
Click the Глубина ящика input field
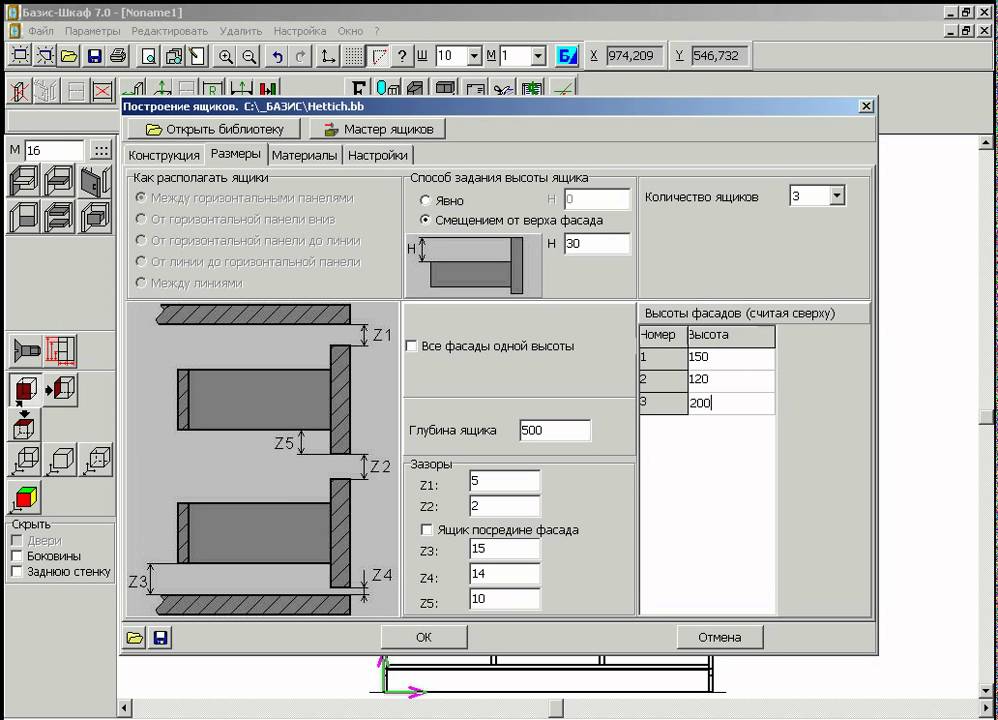tap(555, 430)
